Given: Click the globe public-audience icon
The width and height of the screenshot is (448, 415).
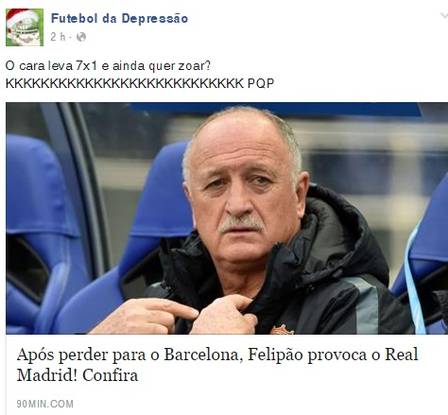Looking at the screenshot, I should [81, 37].
